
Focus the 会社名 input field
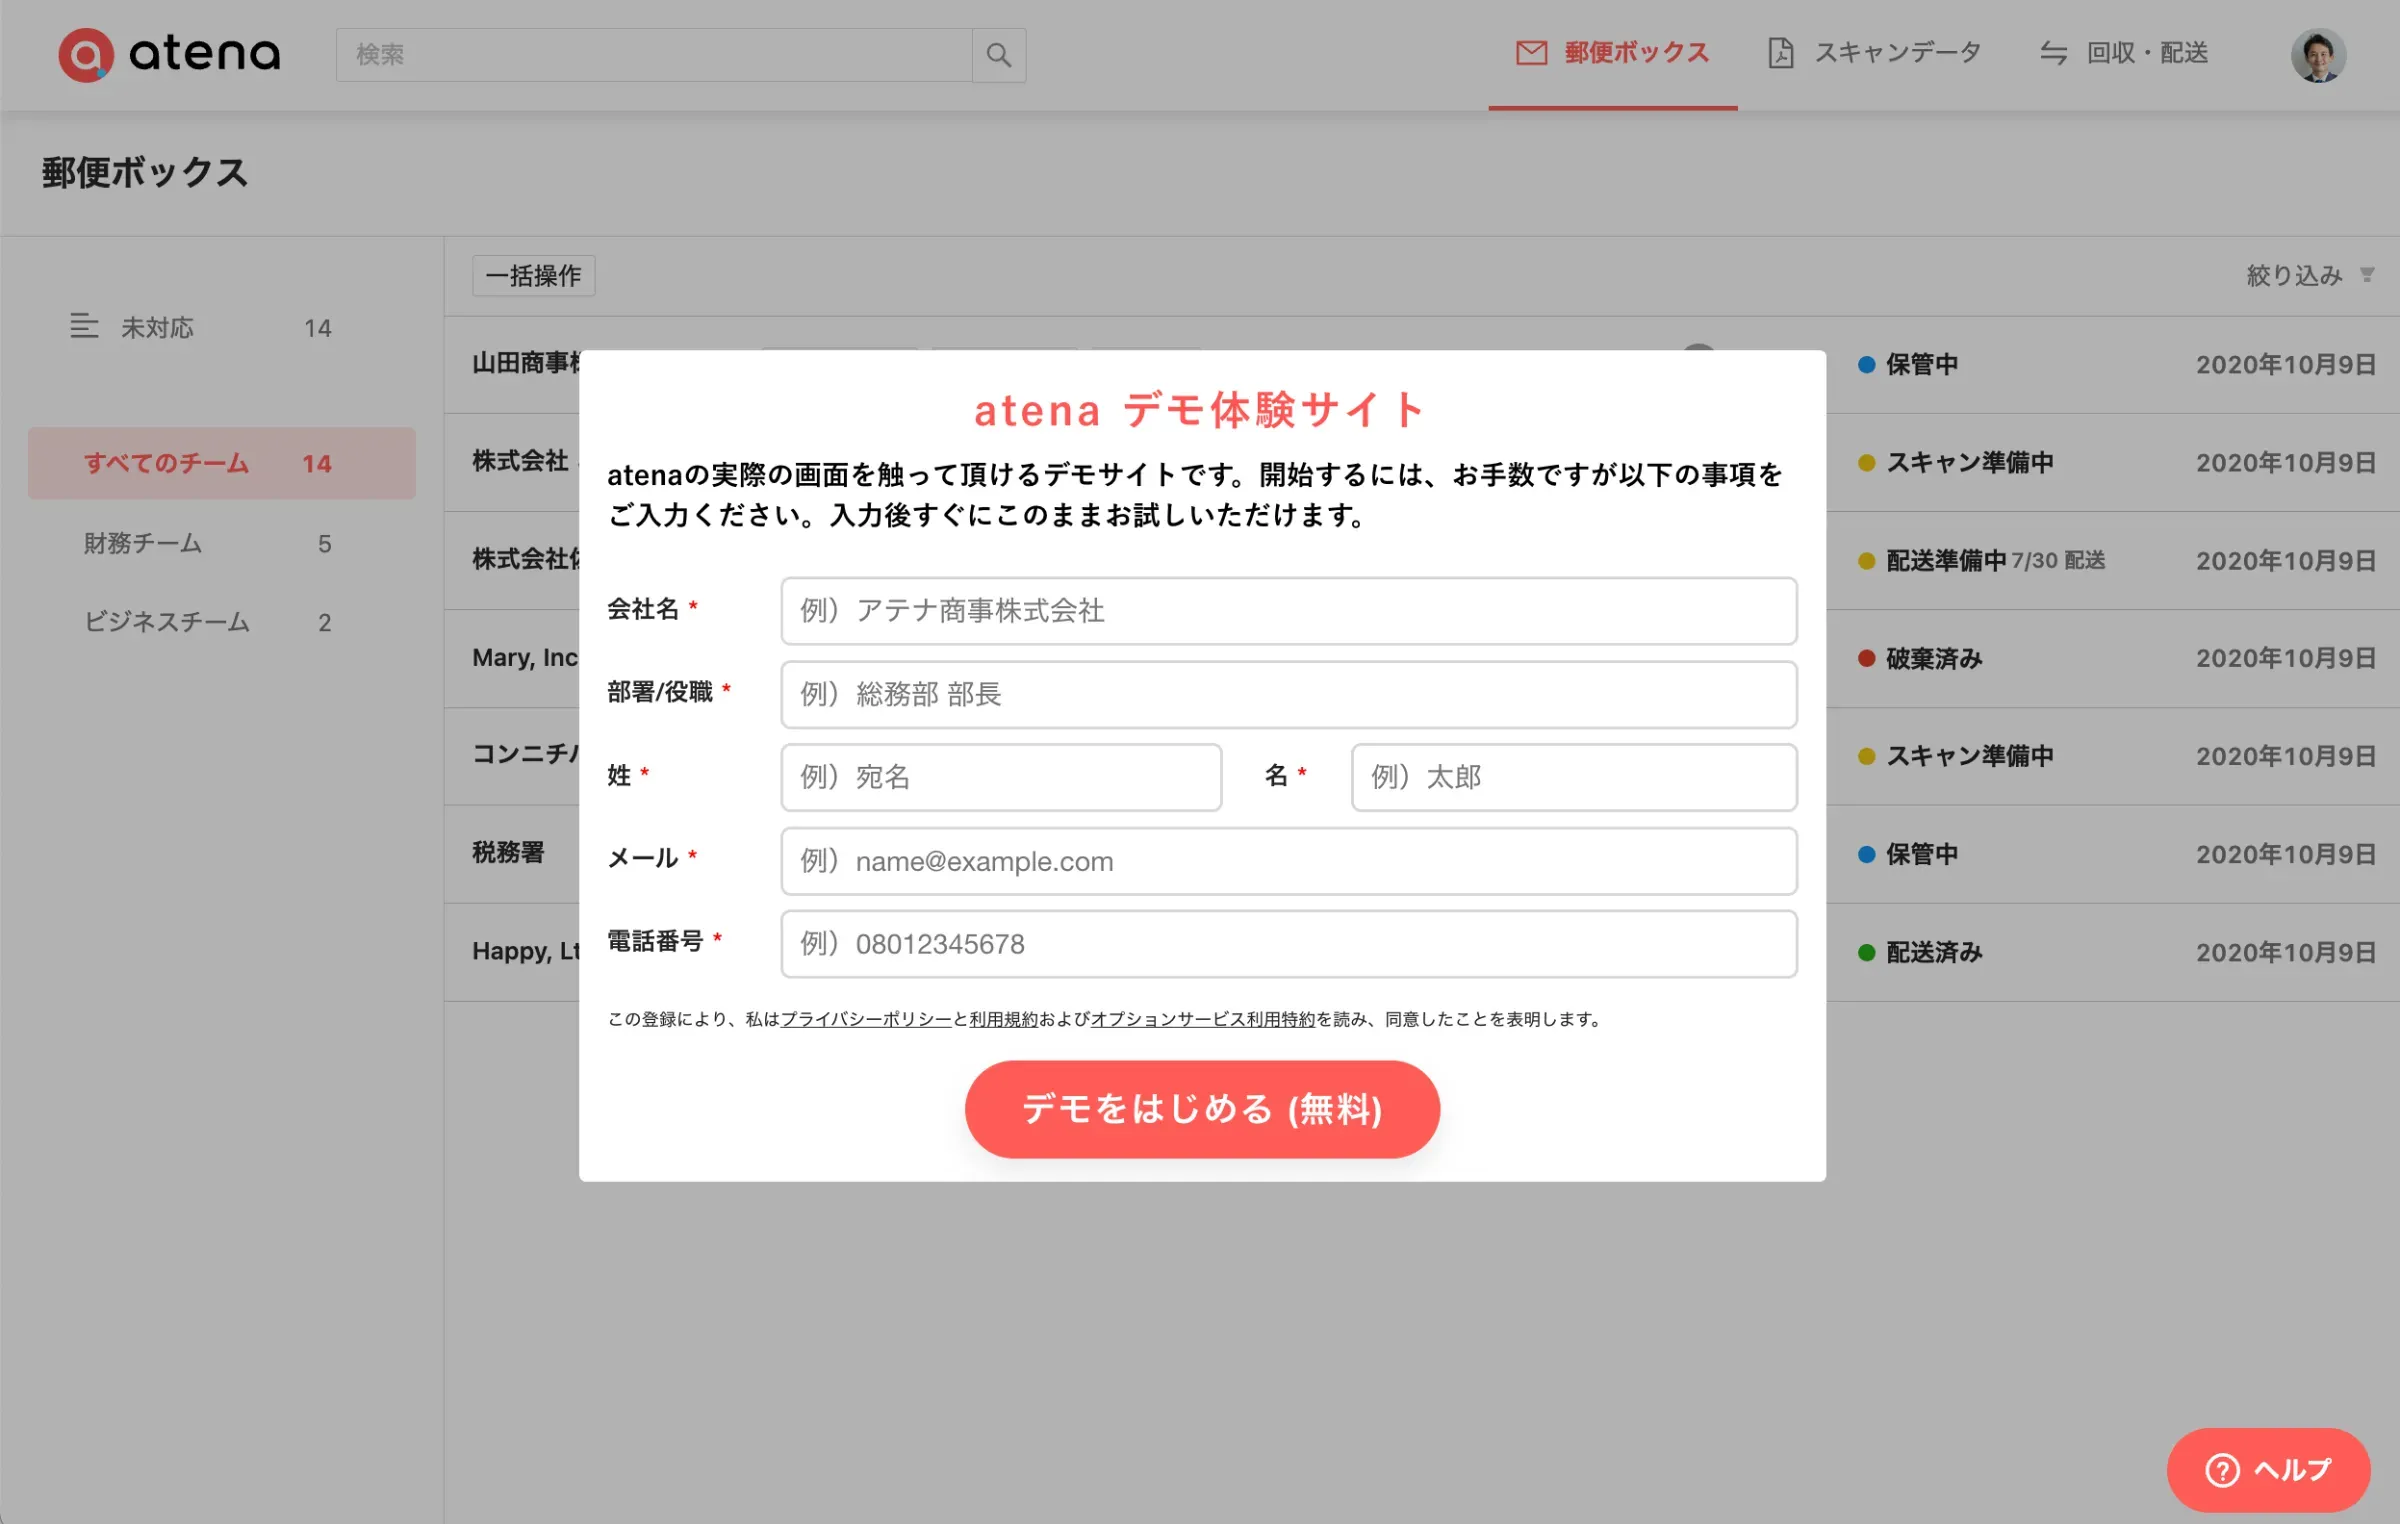point(1288,611)
